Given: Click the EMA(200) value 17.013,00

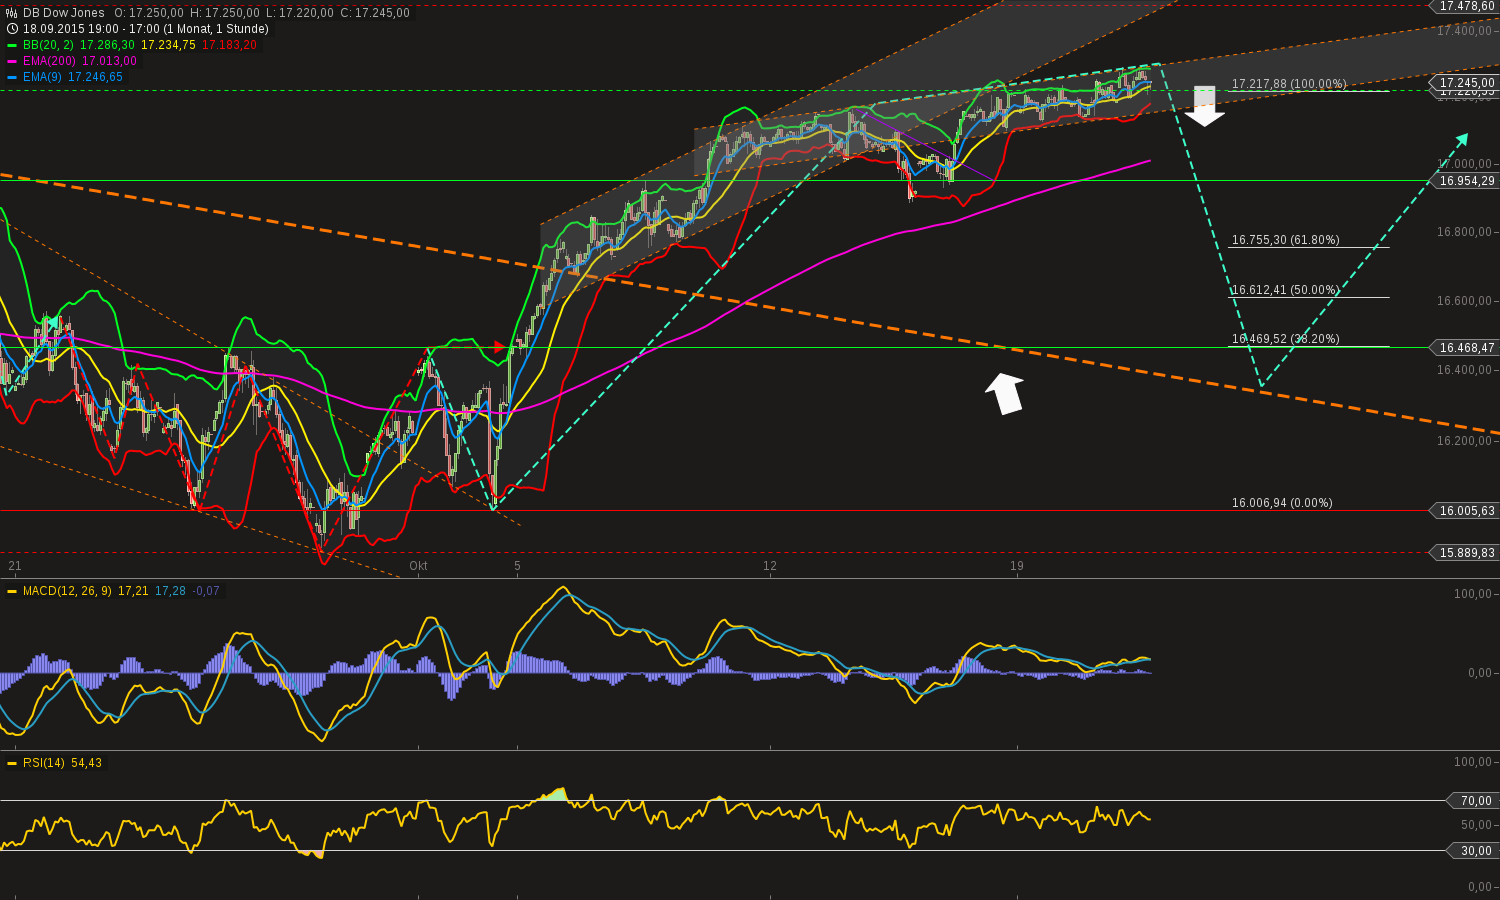Looking at the screenshot, I should (108, 61).
